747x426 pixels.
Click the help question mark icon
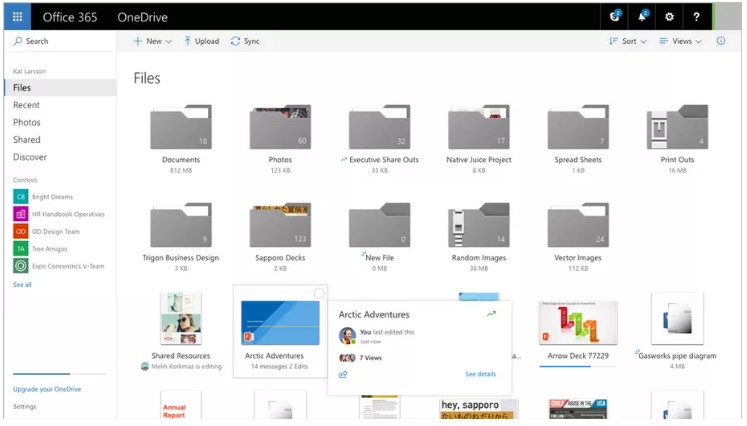[x=696, y=17]
